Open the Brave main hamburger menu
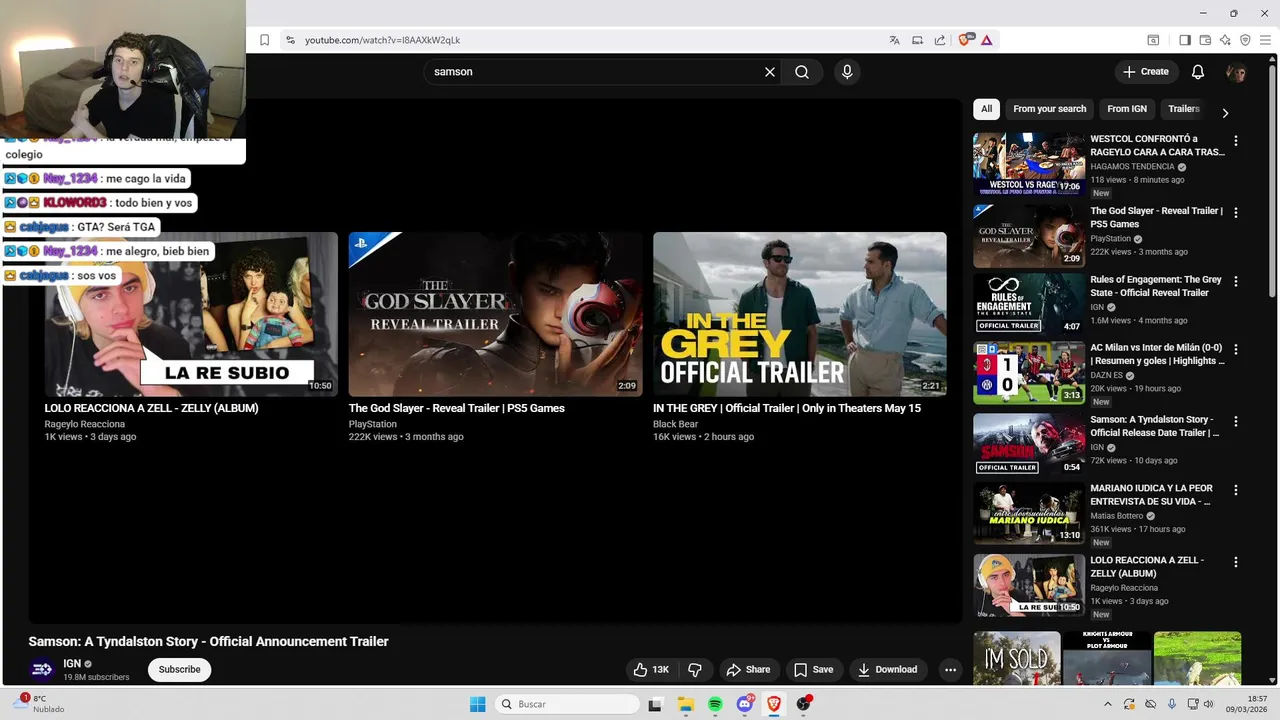The width and height of the screenshot is (1280, 720). (1265, 40)
